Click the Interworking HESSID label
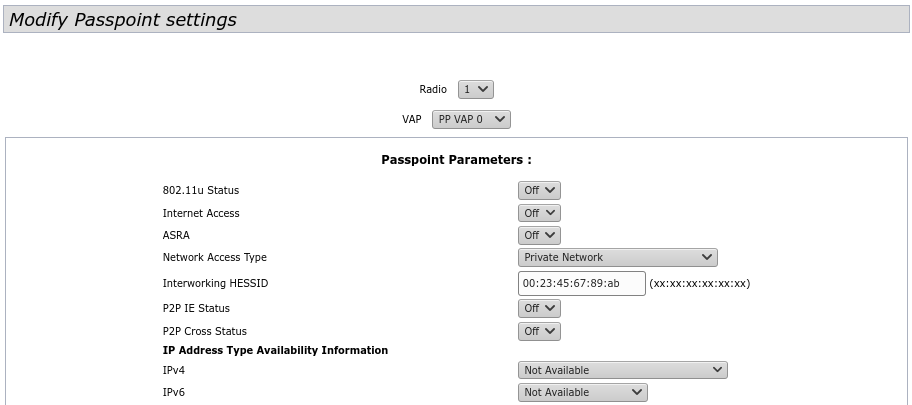This screenshot has height=405, width=912. point(215,283)
